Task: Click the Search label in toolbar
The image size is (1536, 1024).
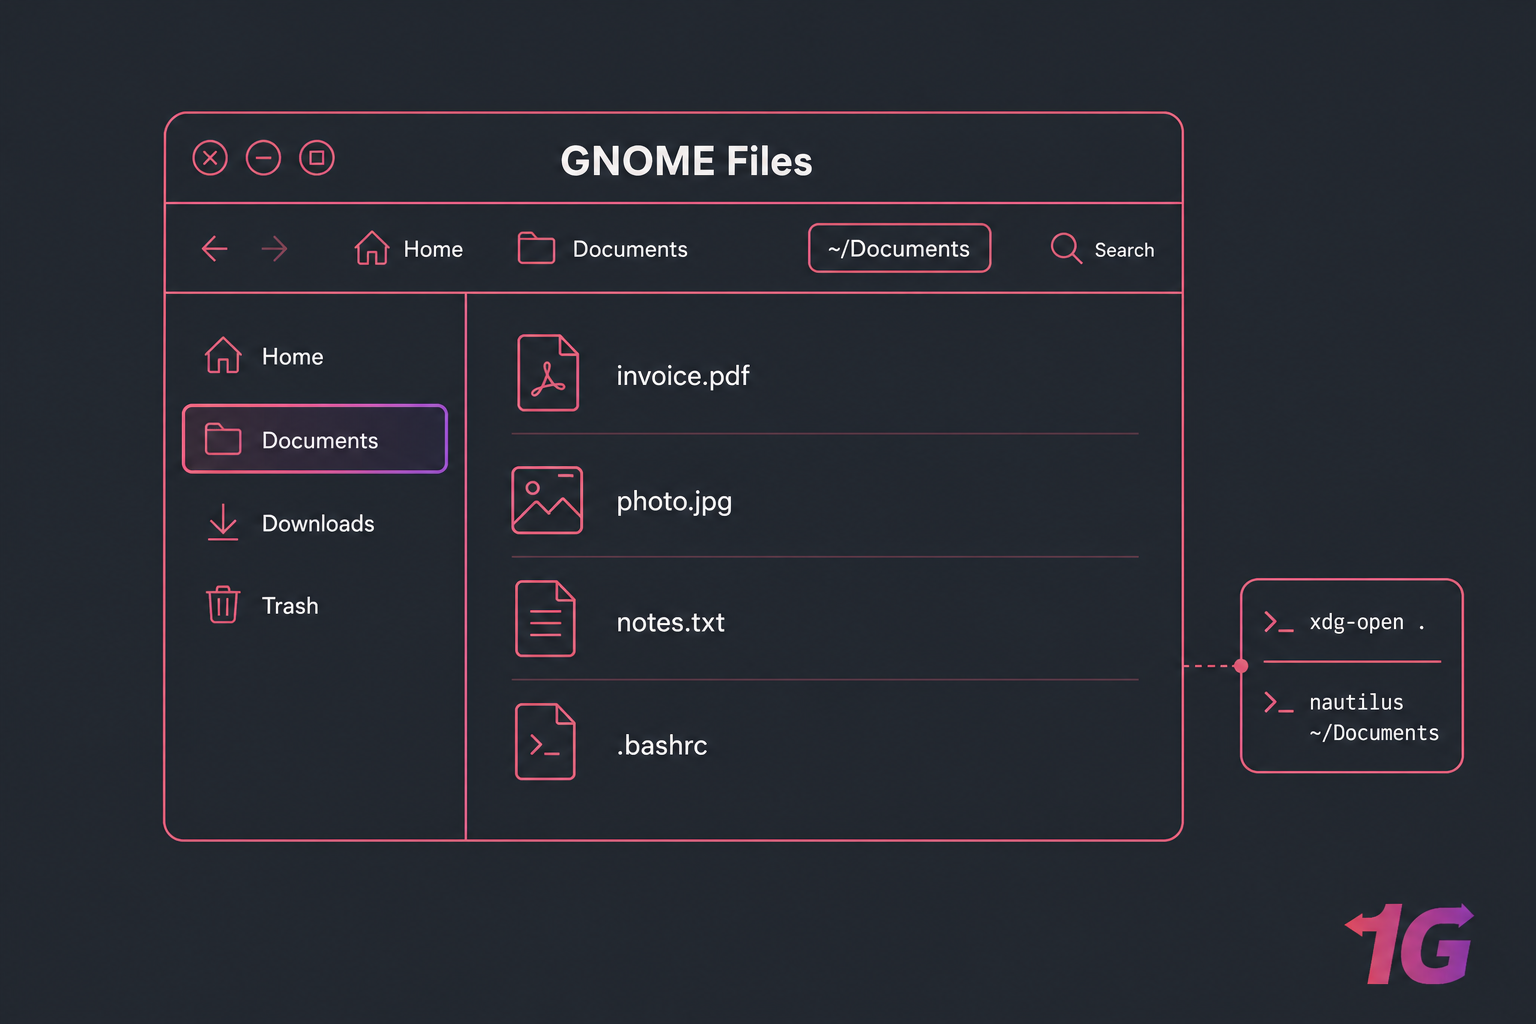Action: pyautogui.click(x=1124, y=250)
